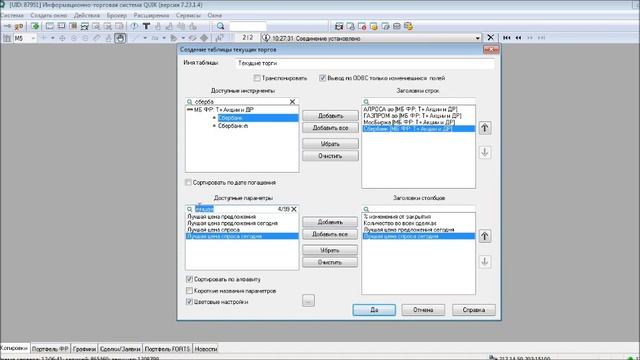Viewport: 640px width, 360px height.
Task: Select Лучшая цена предложения сегодня in available parameters
Action: (x=232, y=223)
